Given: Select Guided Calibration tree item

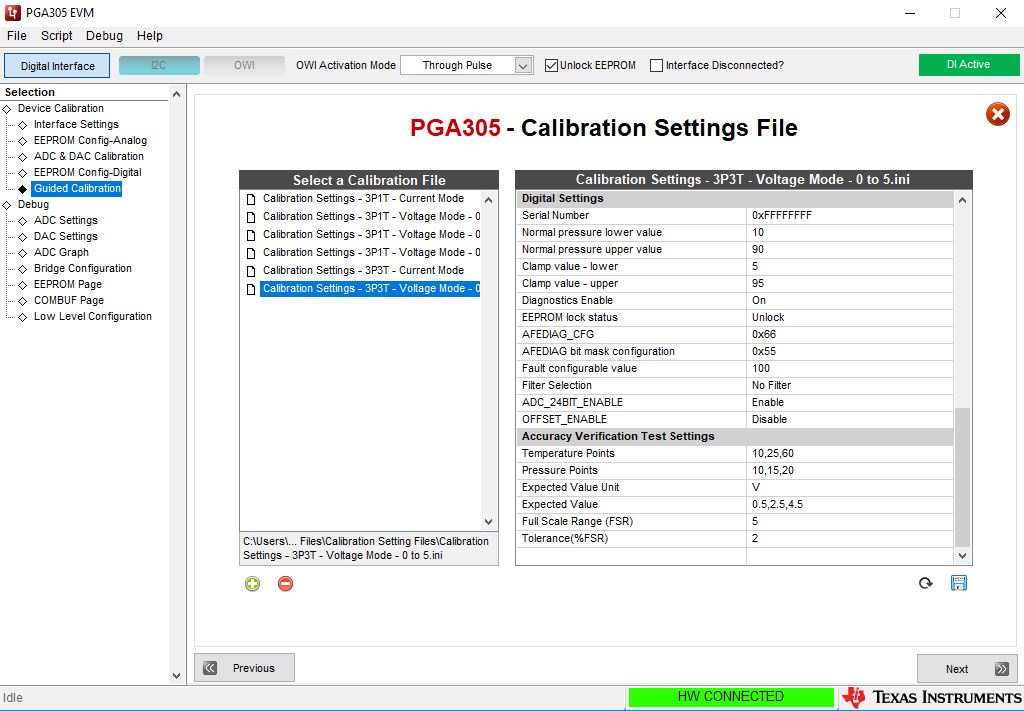Looking at the screenshot, I should coord(77,188).
